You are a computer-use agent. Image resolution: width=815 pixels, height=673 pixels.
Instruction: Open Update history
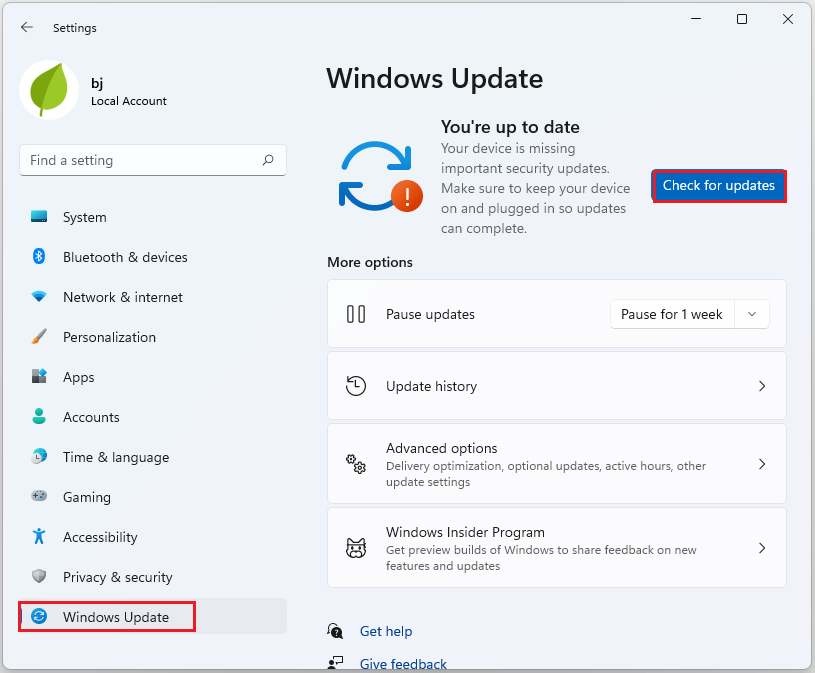pyautogui.click(x=557, y=386)
